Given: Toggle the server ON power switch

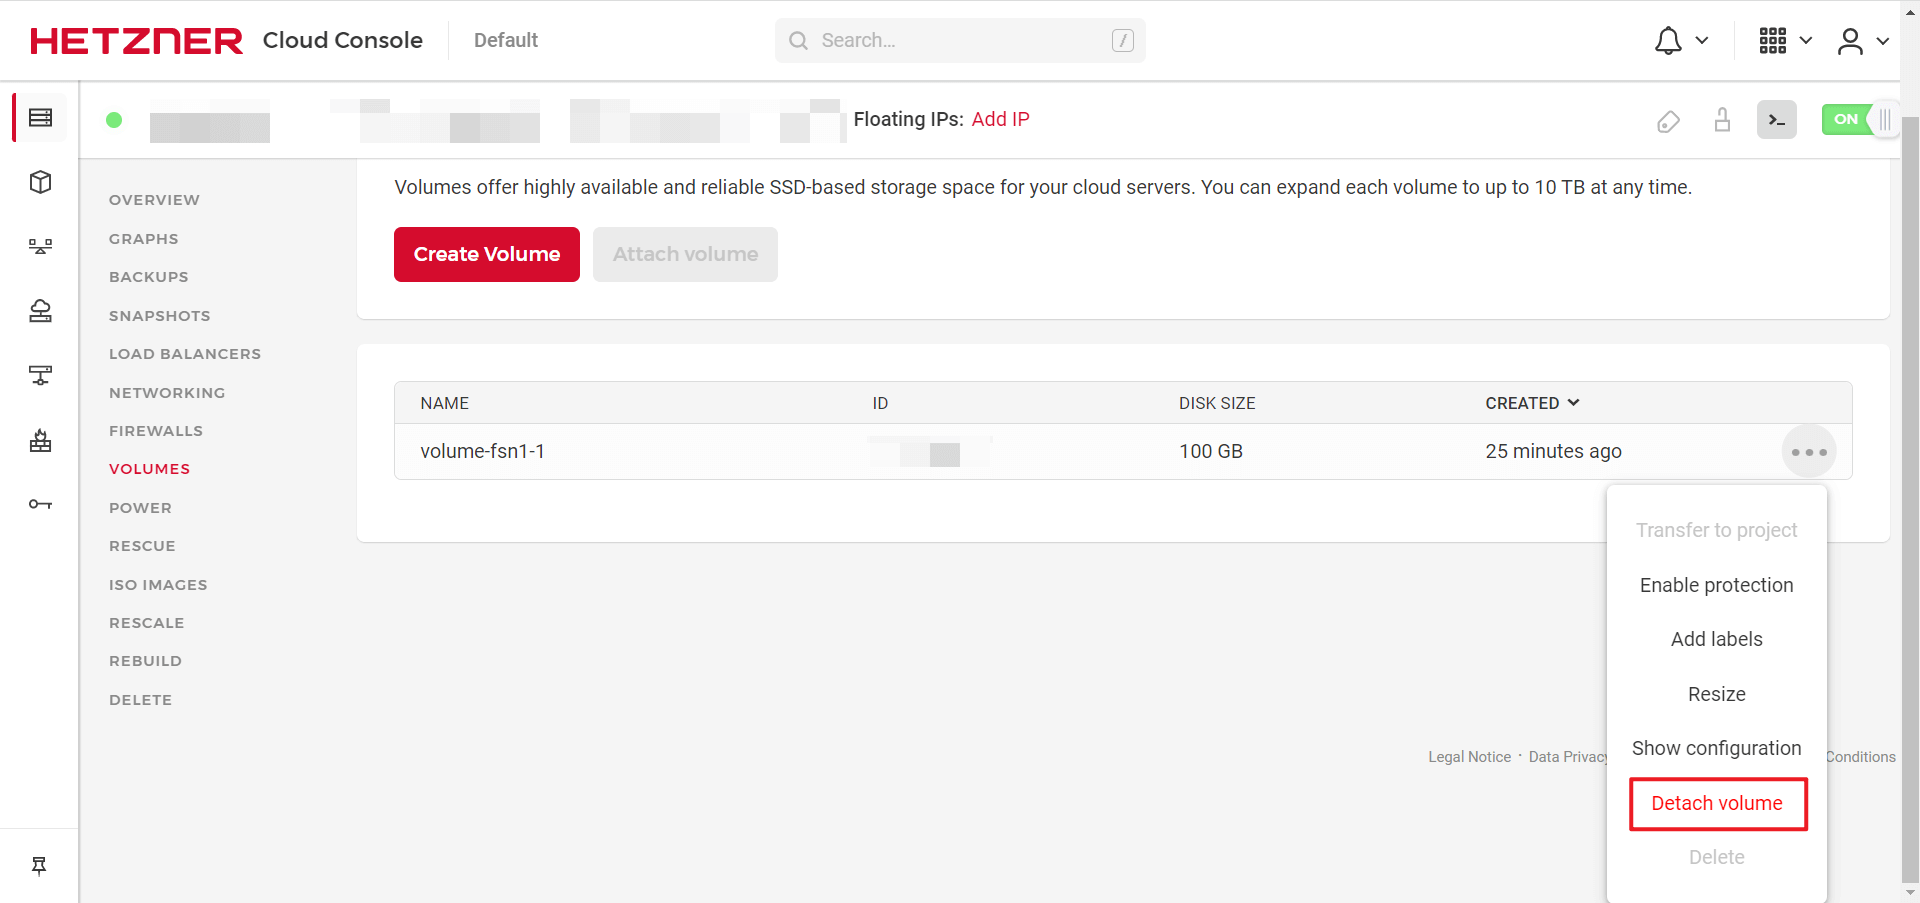Looking at the screenshot, I should click(x=1858, y=119).
